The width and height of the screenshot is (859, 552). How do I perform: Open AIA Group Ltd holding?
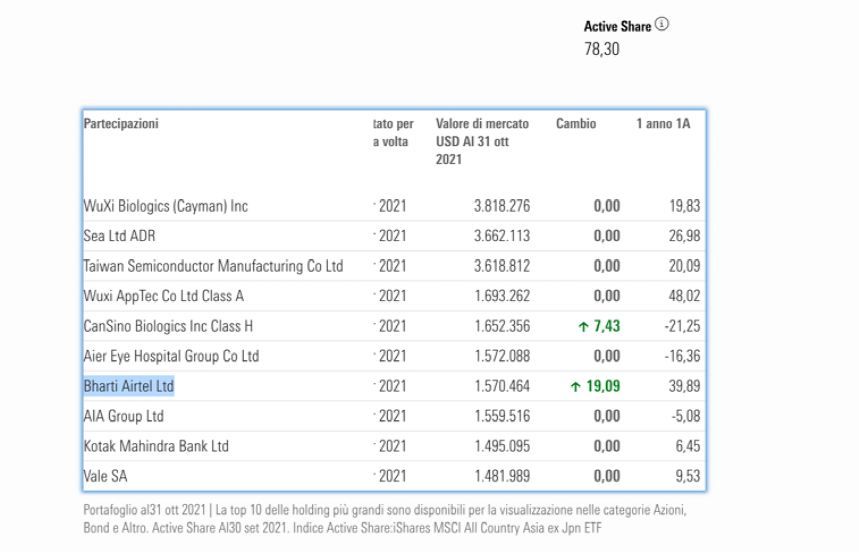coord(123,416)
